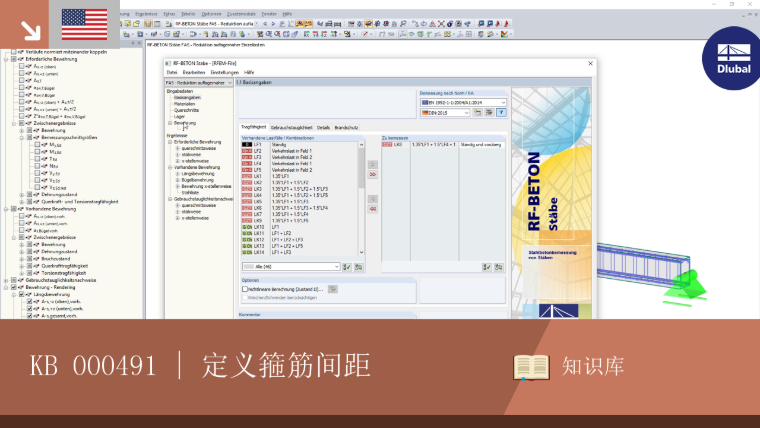
Task: Click the double right arrow to add all
Action: (x=373, y=174)
